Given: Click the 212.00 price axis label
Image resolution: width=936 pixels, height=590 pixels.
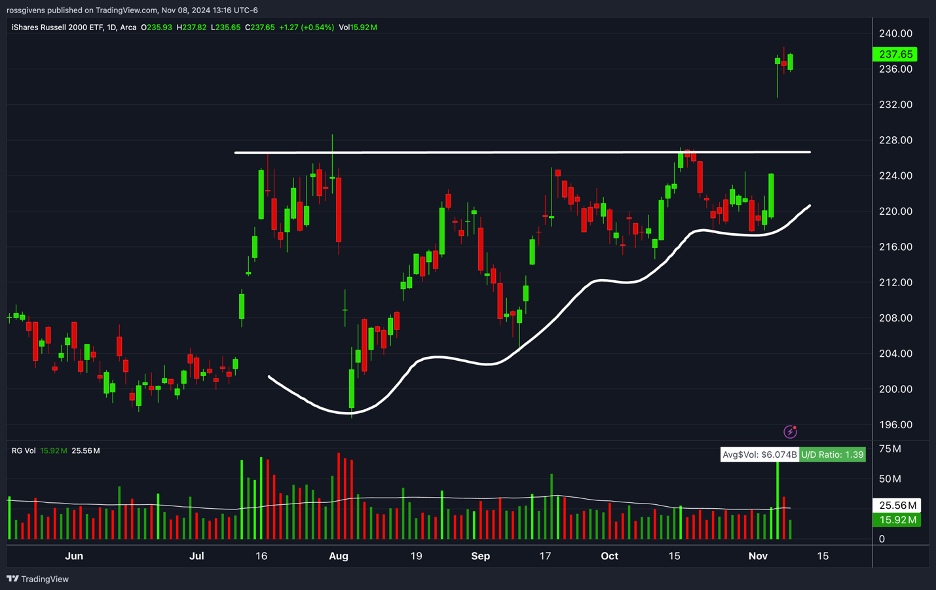Looking at the screenshot, I should click(895, 282).
